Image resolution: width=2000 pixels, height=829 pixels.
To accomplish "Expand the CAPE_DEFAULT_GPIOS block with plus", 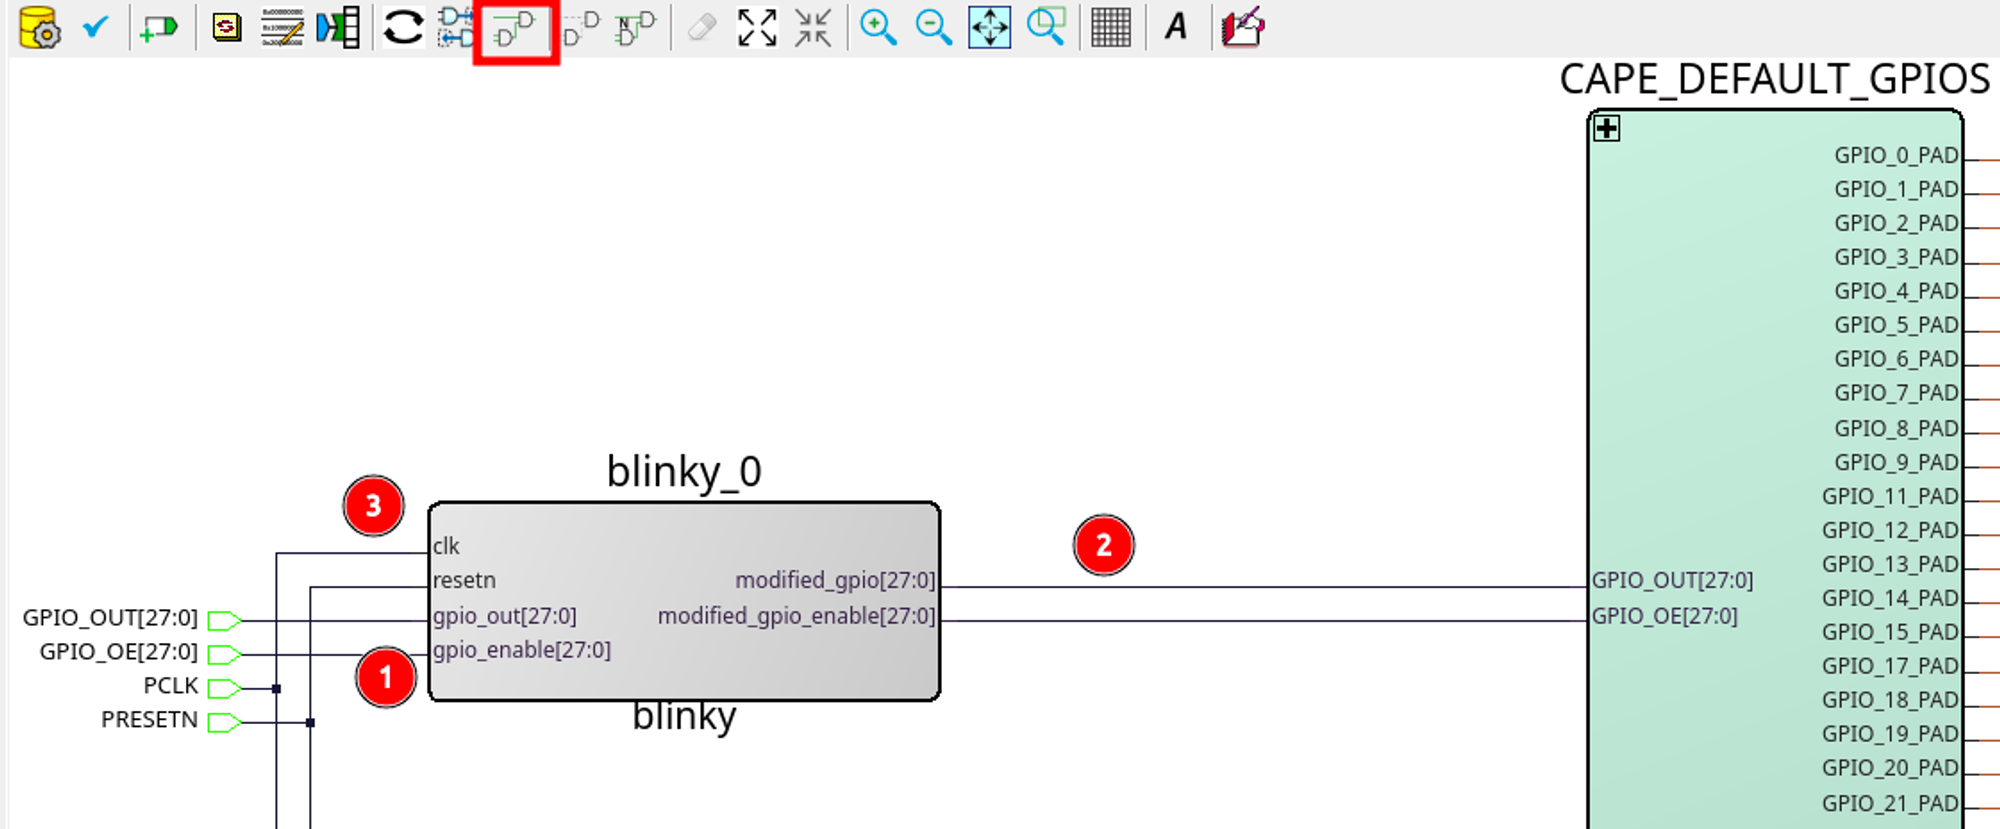I will point(1607,129).
